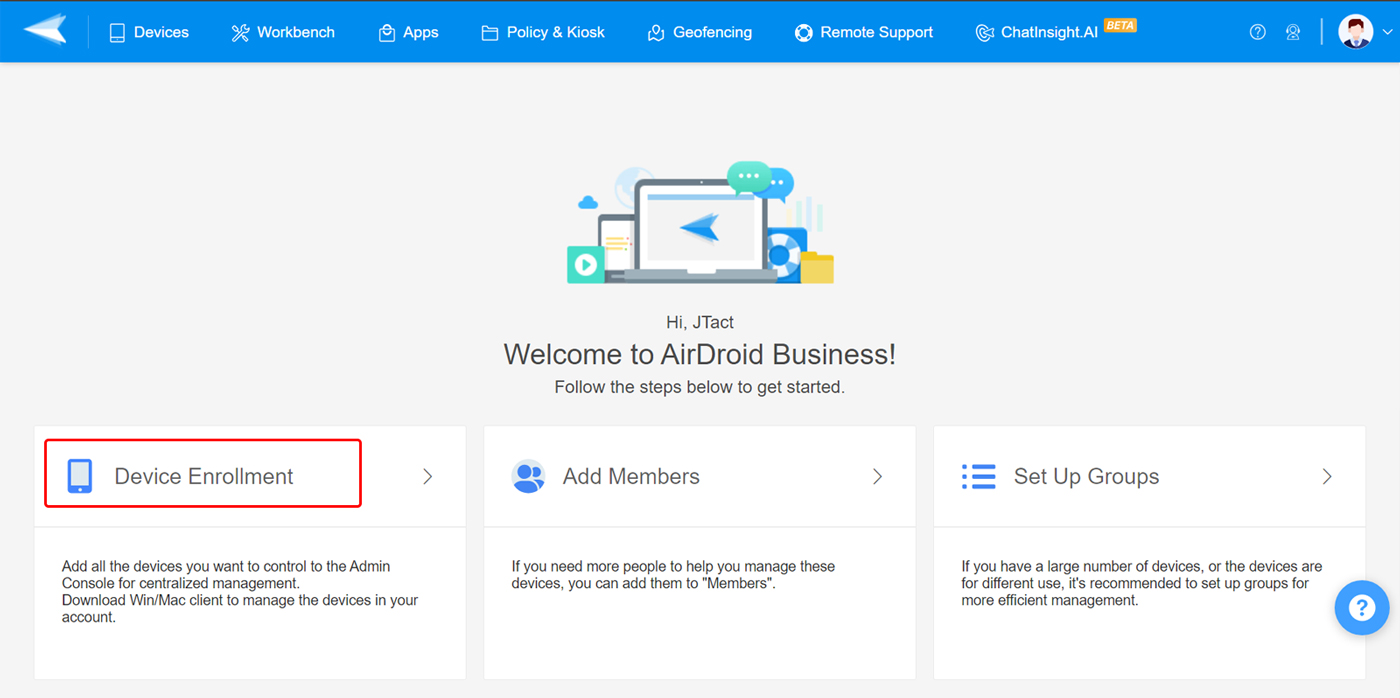Switch to the Geofencing menu

click(700, 33)
